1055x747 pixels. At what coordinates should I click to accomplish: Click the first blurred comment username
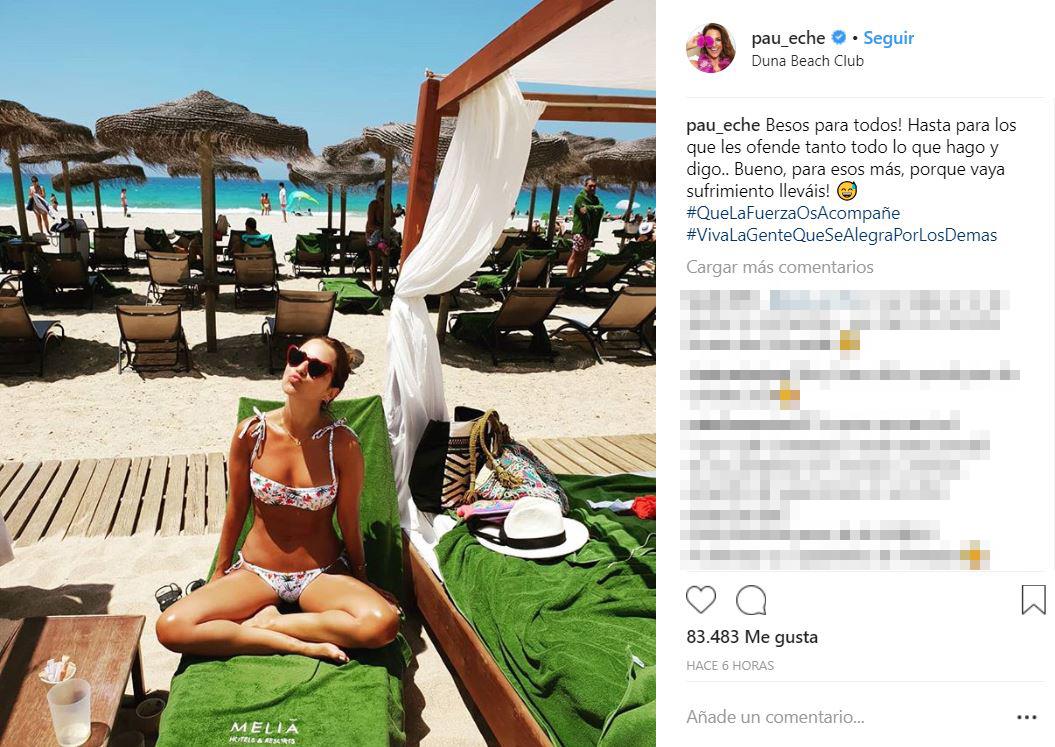click(721, 300)
